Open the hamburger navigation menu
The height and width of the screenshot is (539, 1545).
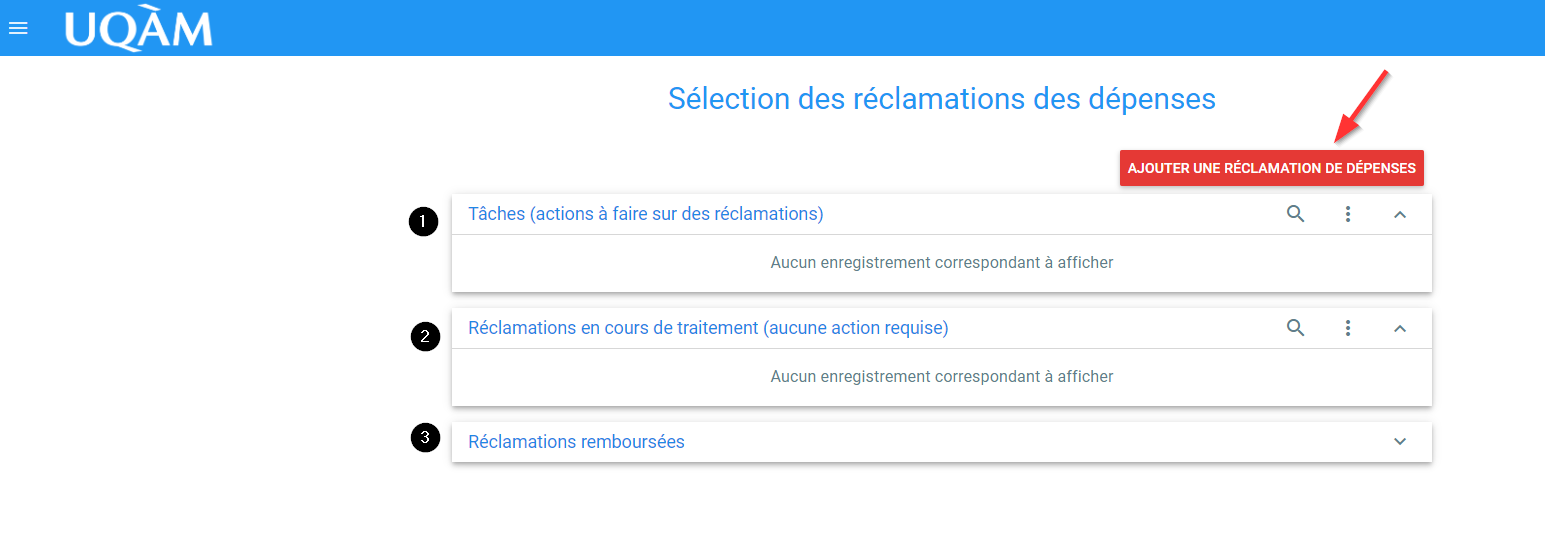click(x=18, y=28)
